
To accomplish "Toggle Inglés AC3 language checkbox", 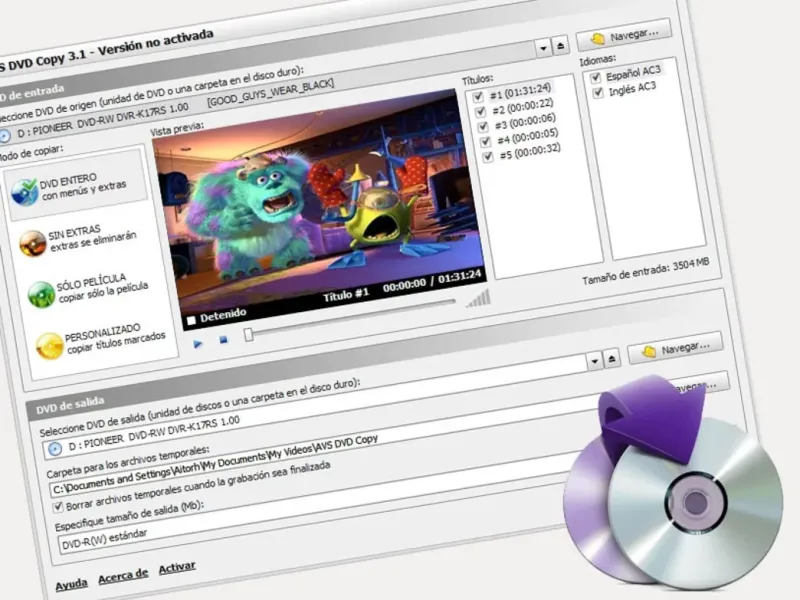I will [x=598, y=93].
